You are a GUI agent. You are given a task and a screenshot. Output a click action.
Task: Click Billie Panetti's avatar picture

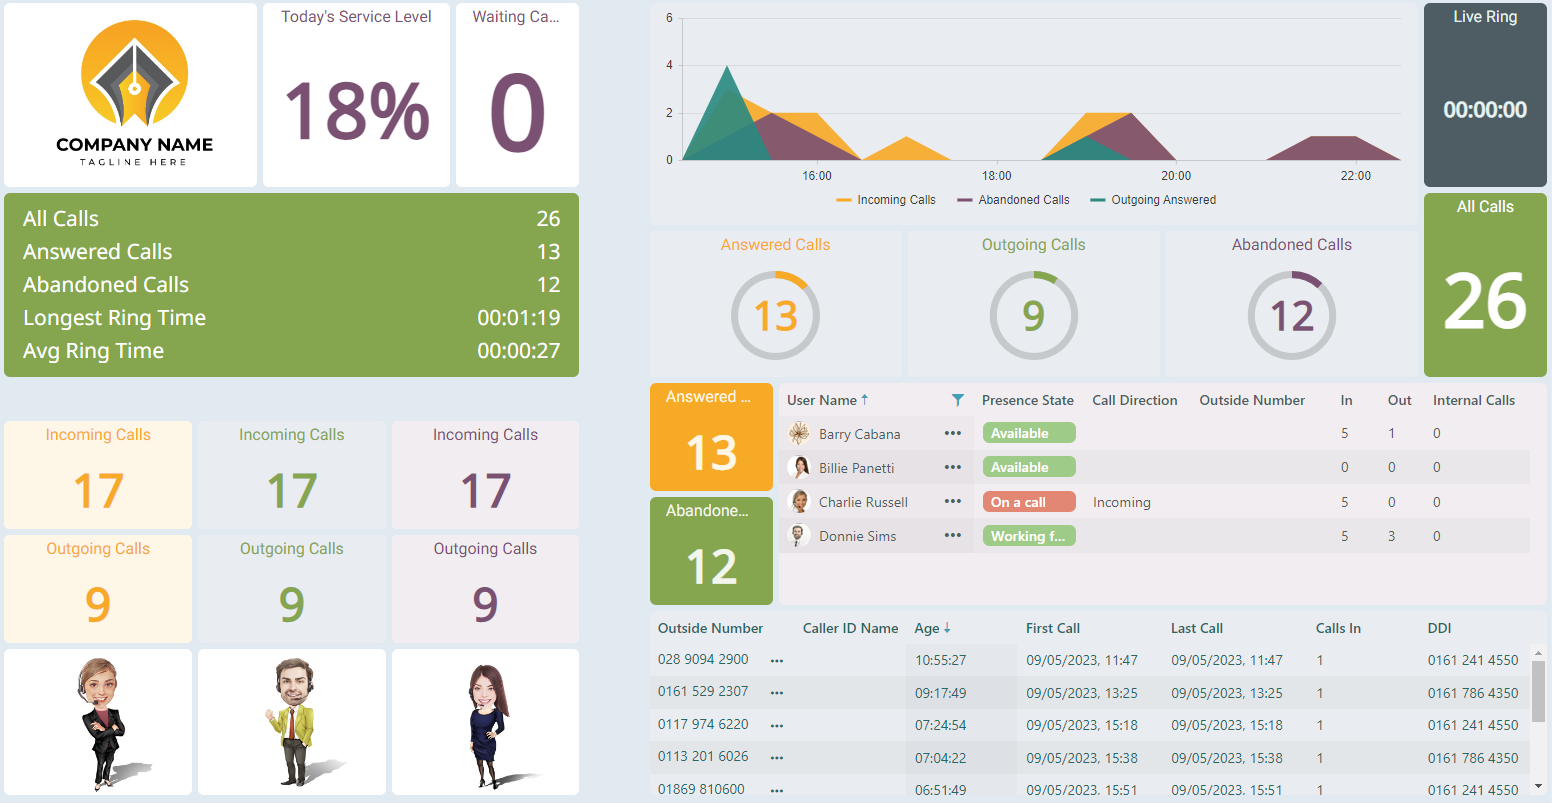pos(799,468)
